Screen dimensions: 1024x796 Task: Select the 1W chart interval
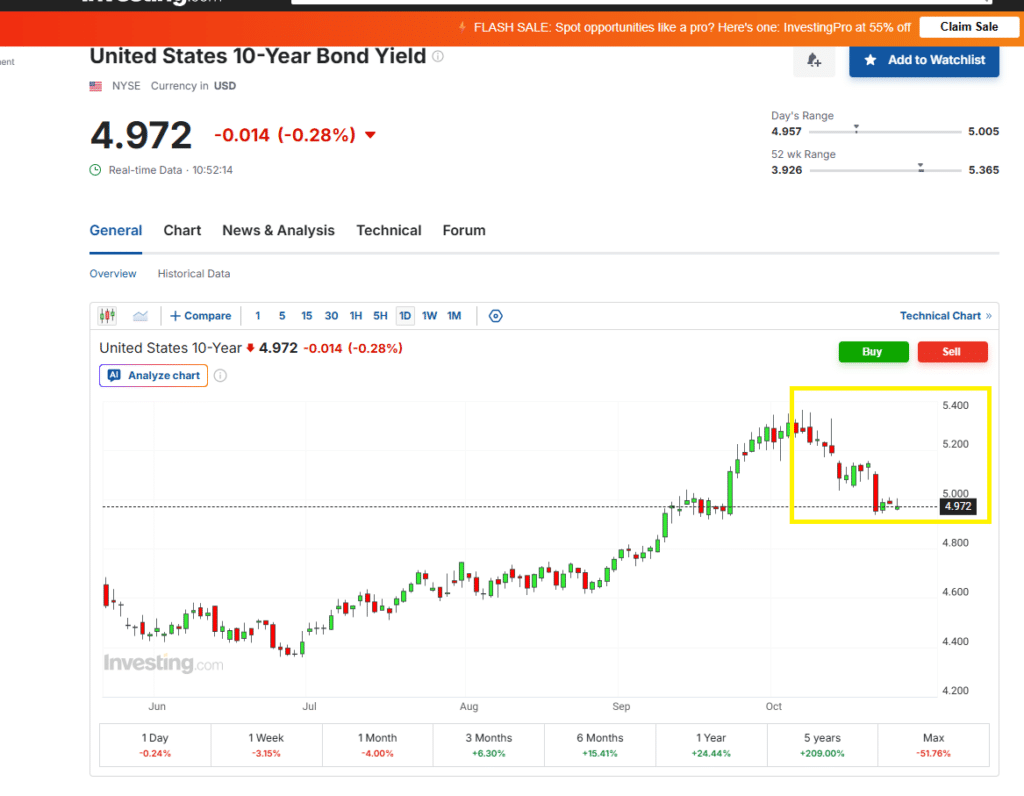point(429,316)
